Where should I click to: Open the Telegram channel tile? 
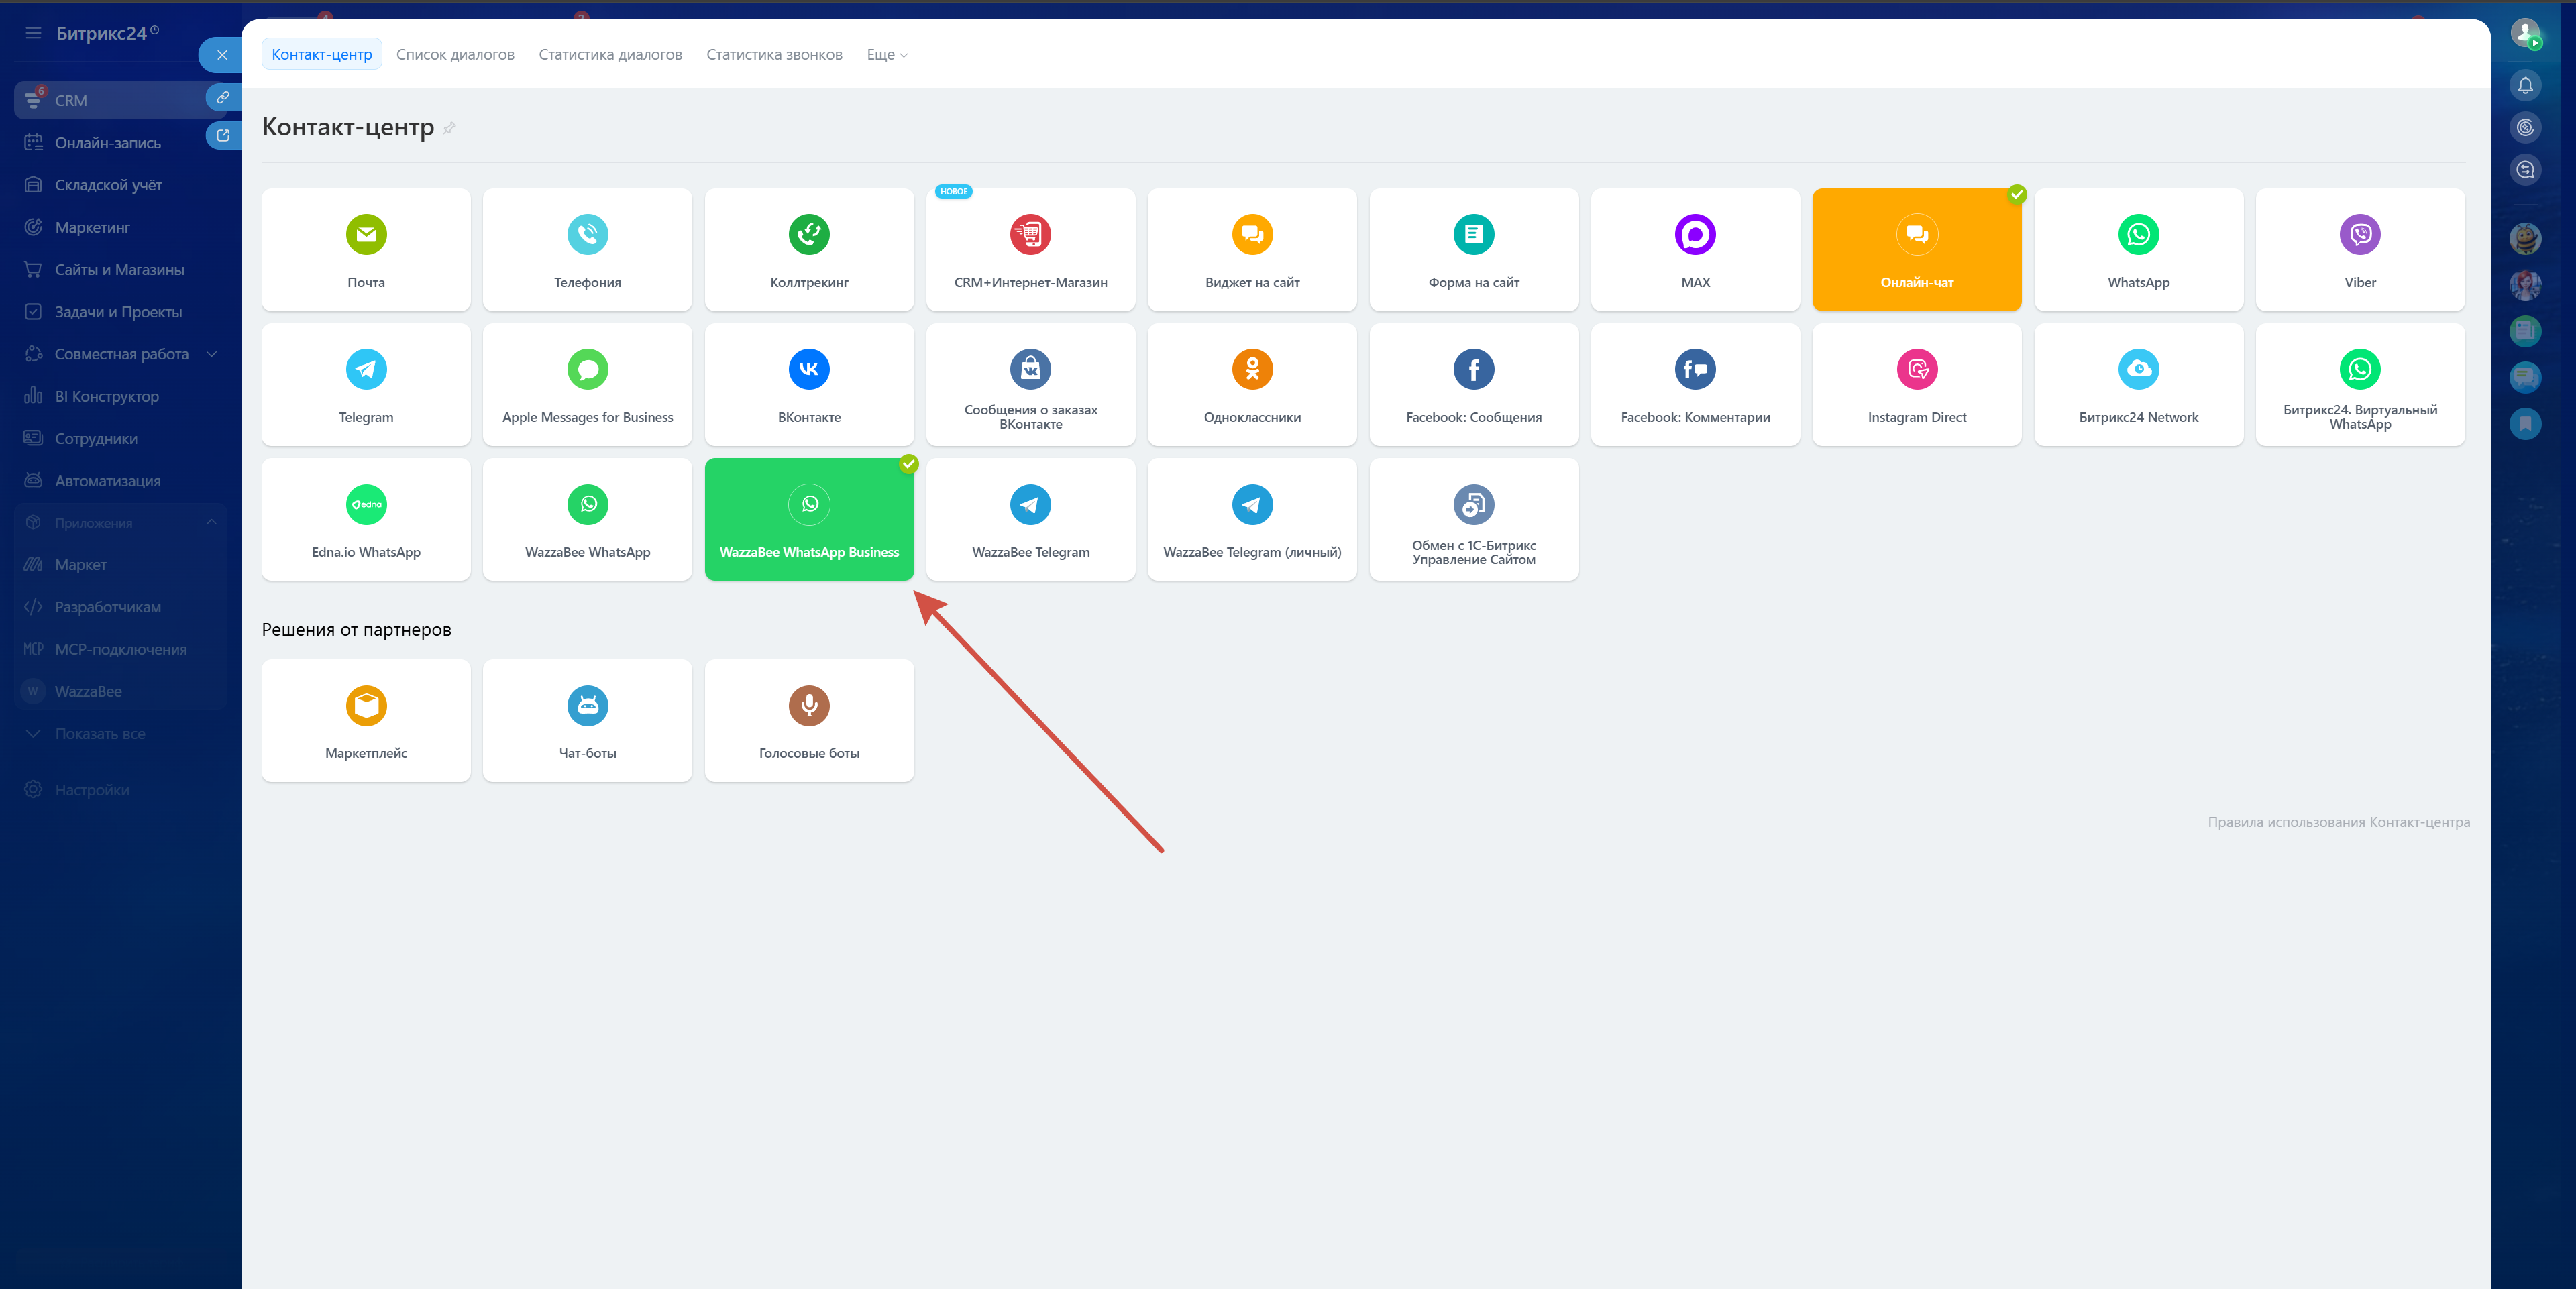coord(366,385)
